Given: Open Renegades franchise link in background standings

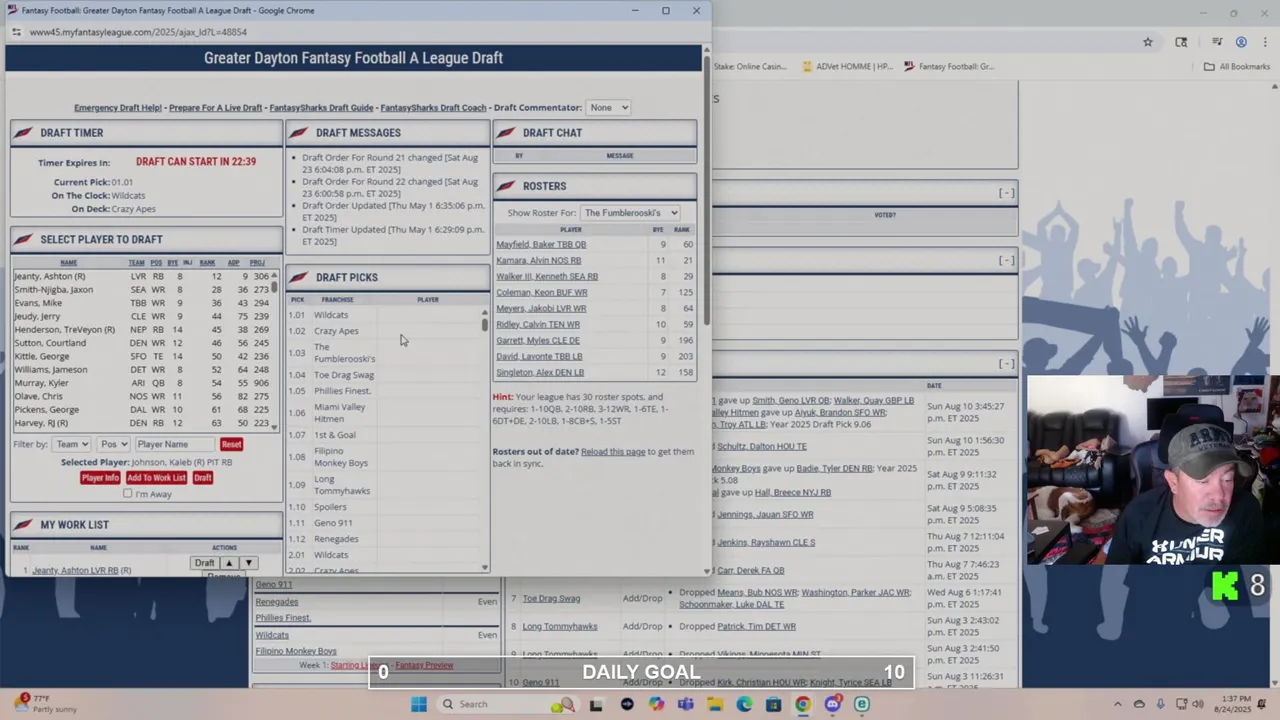Looking at the screenshot, I should [276, 602].
